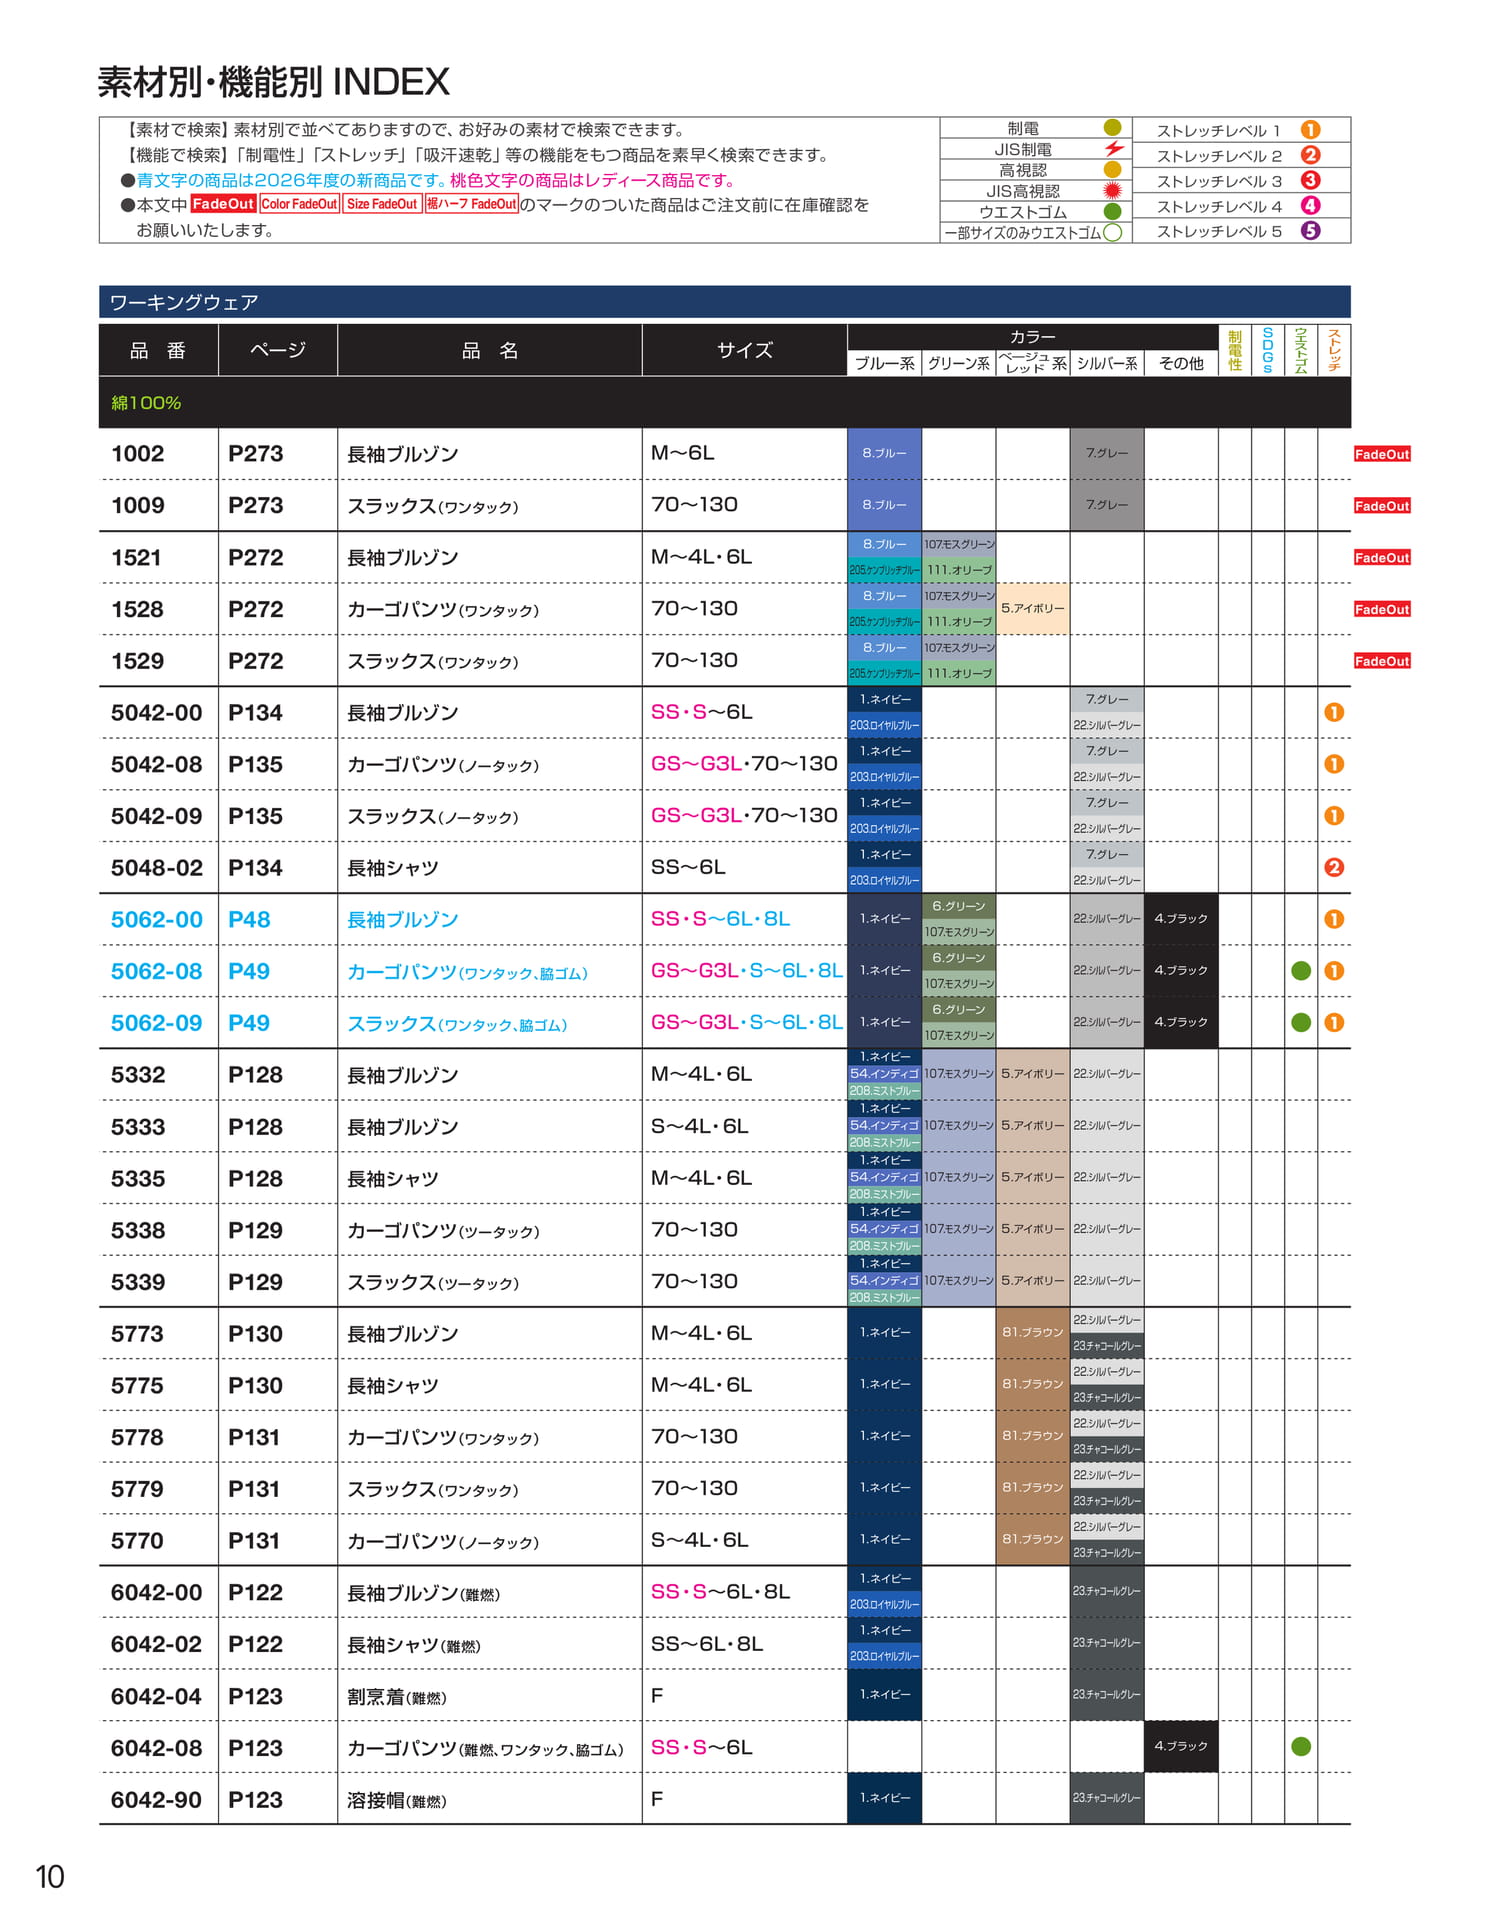
Task: Click product number 5339
Action: [138, 1282]
